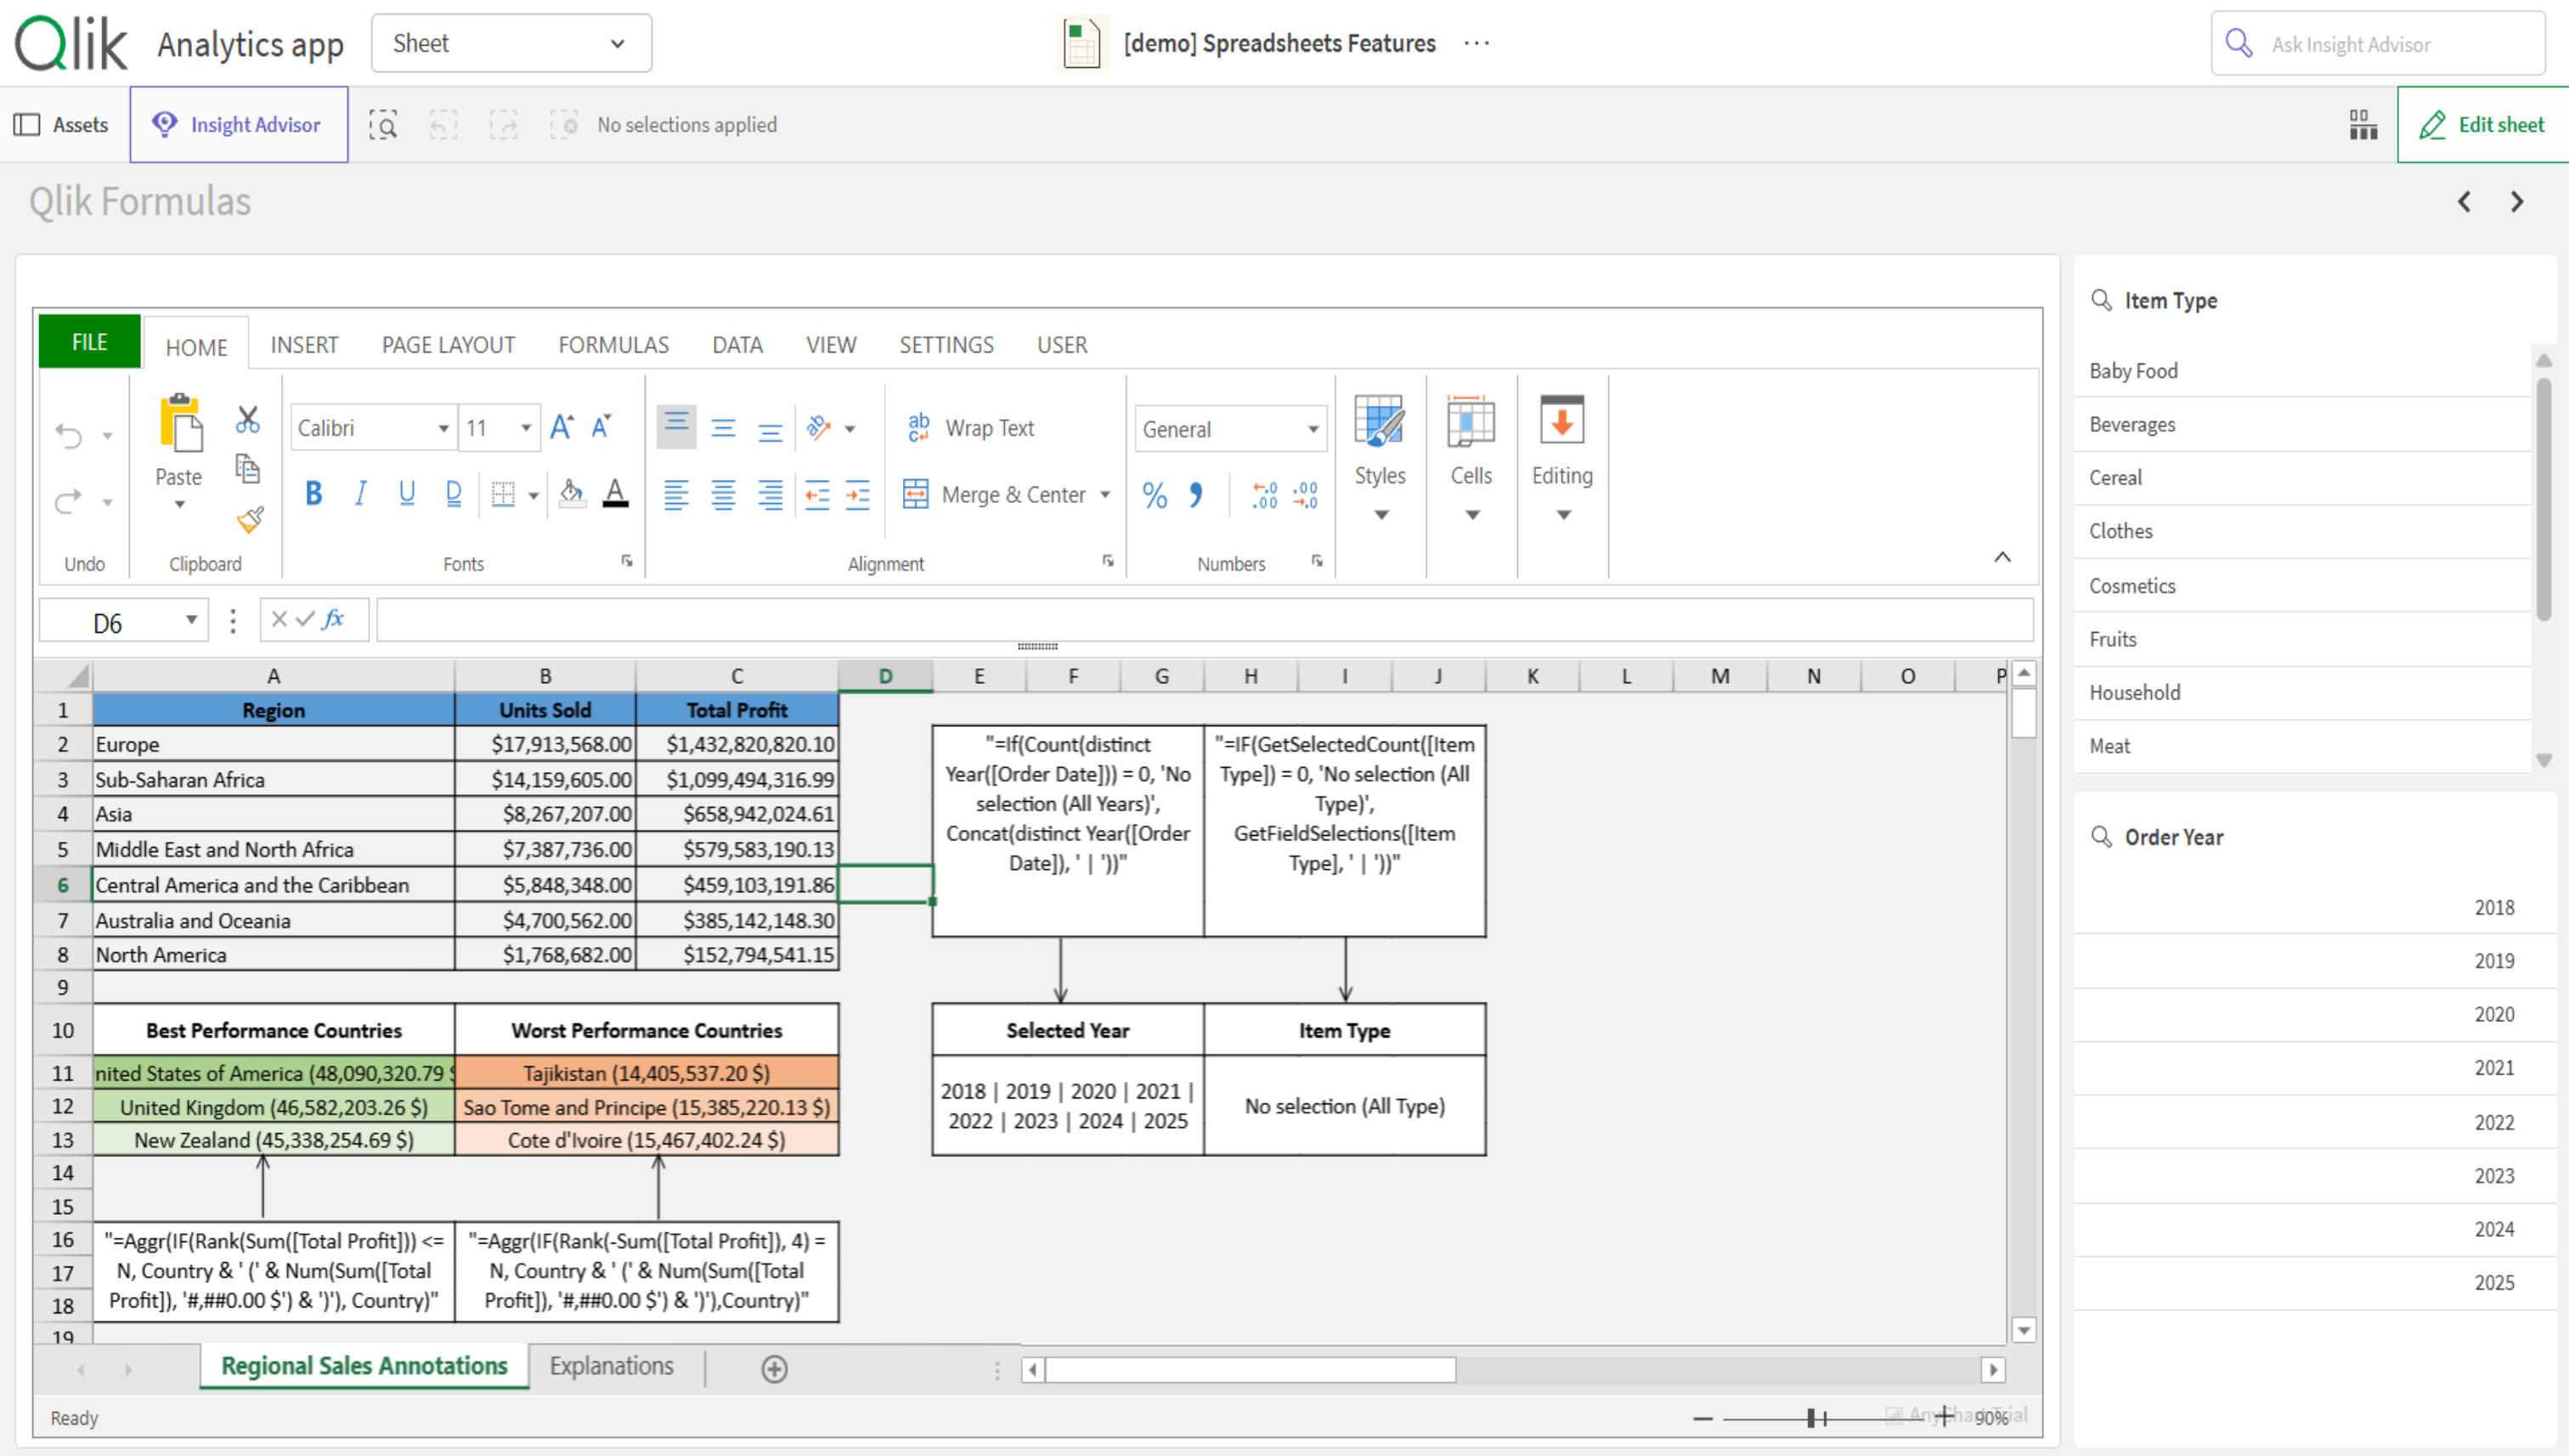
Task: Toggle Double Underline formatting
Action: 454,494
